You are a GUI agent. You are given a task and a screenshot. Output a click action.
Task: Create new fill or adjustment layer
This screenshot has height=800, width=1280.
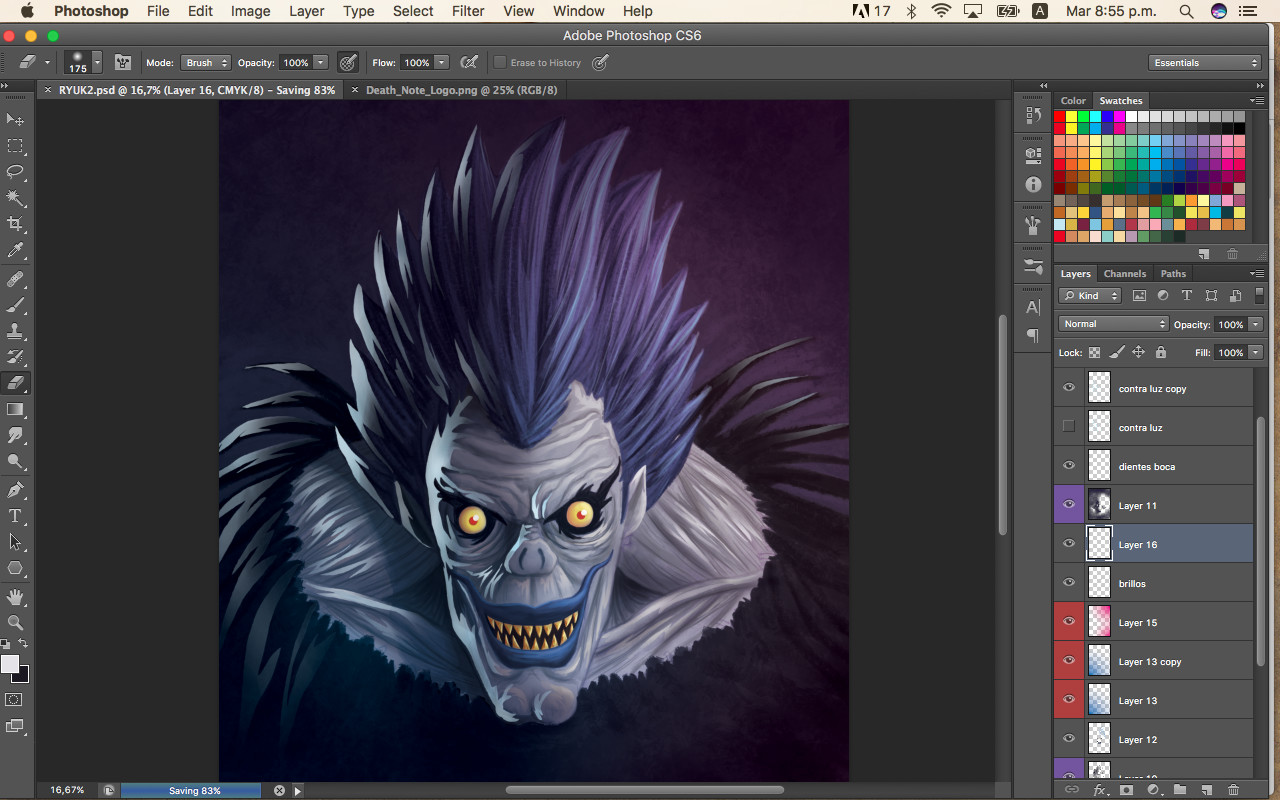[x=1153, y=790]
